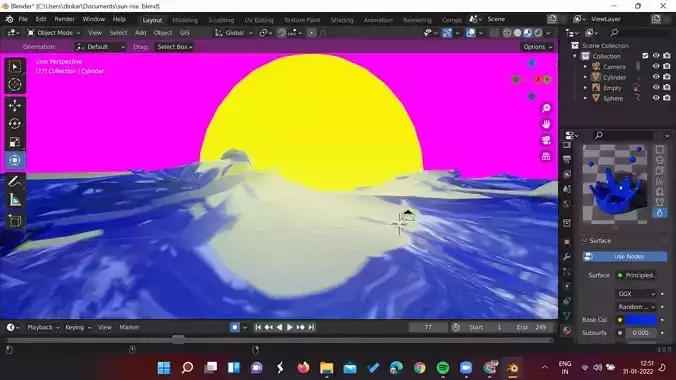Open the Render menu

point(64,19)
